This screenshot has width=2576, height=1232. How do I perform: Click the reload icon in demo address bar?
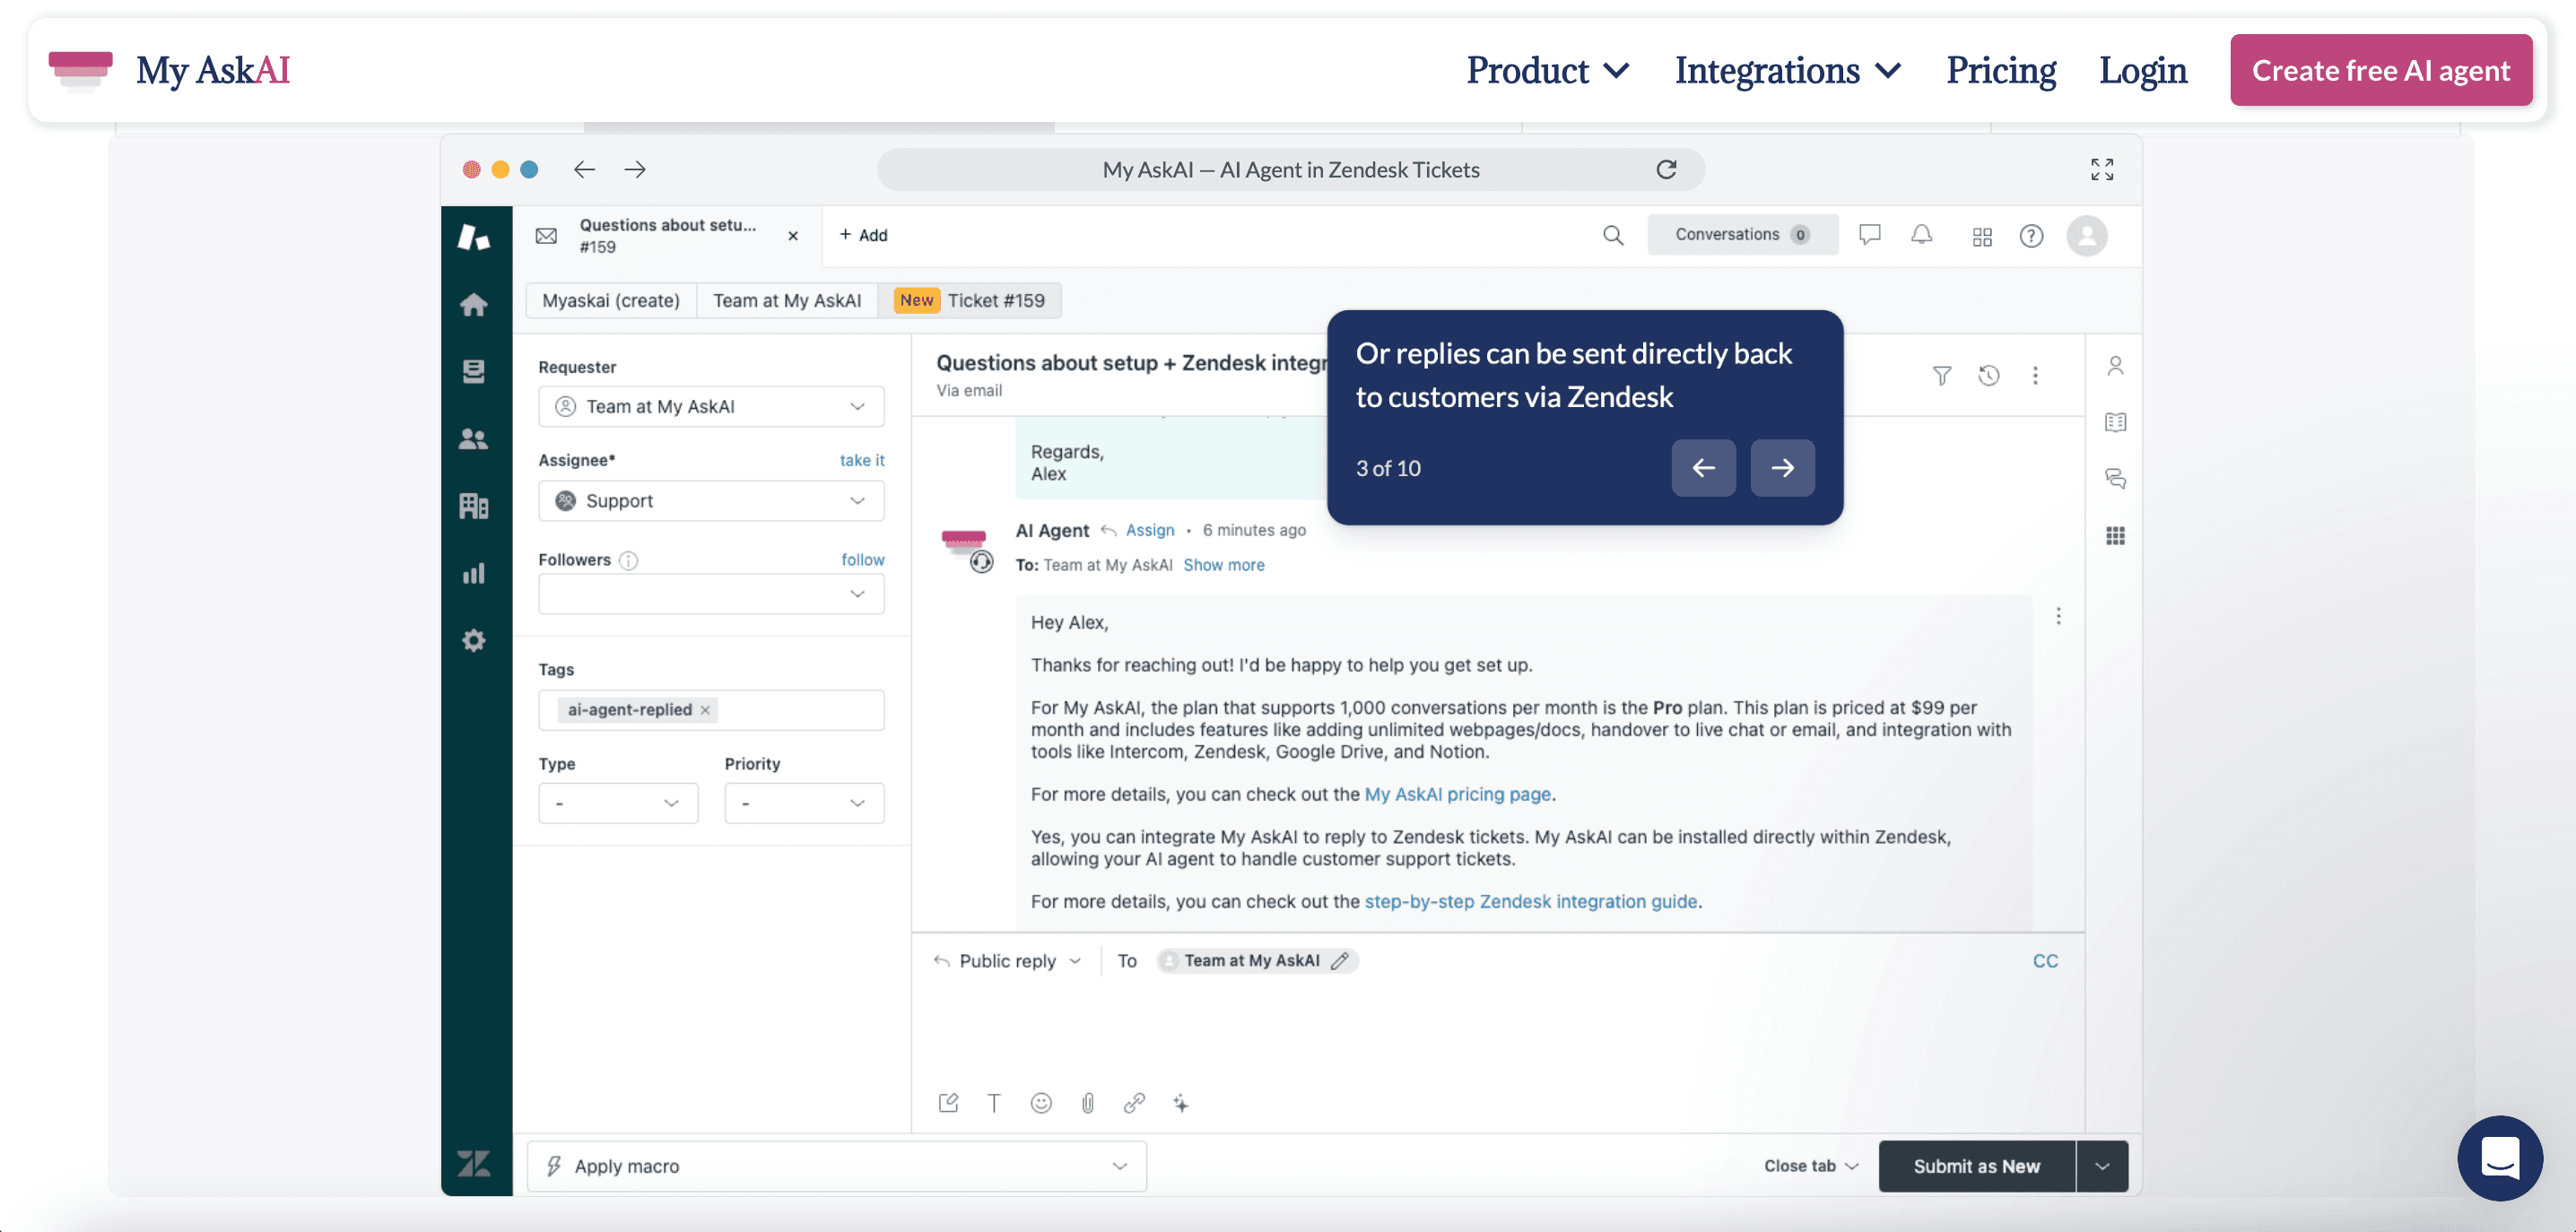point(1666,169)
